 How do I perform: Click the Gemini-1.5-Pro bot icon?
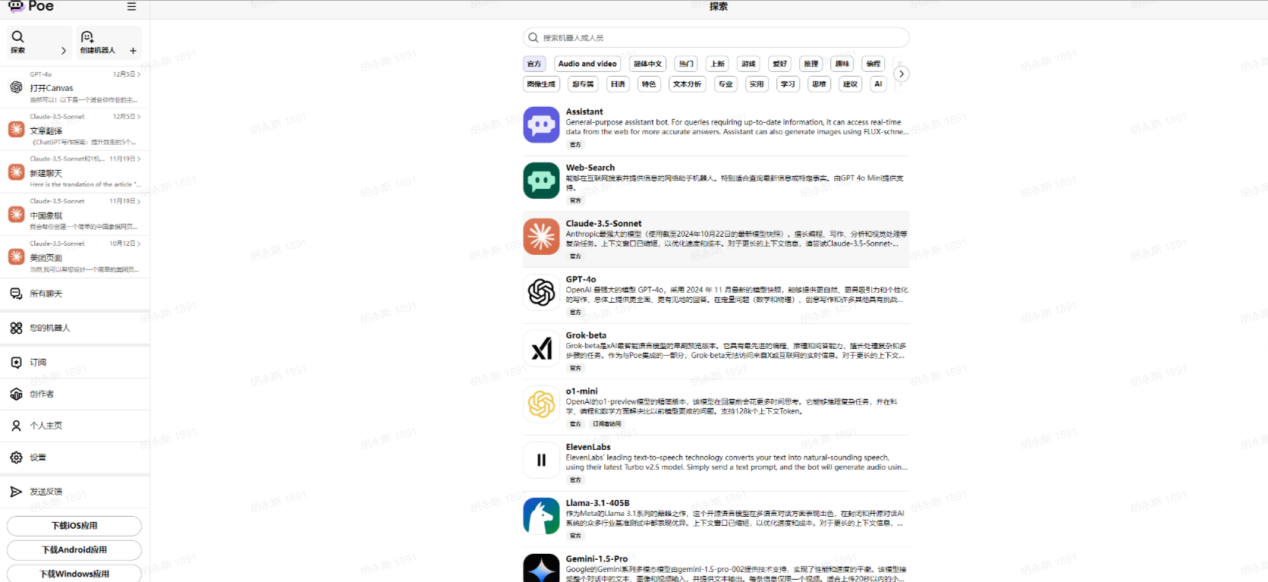click(x=541, y=568)
